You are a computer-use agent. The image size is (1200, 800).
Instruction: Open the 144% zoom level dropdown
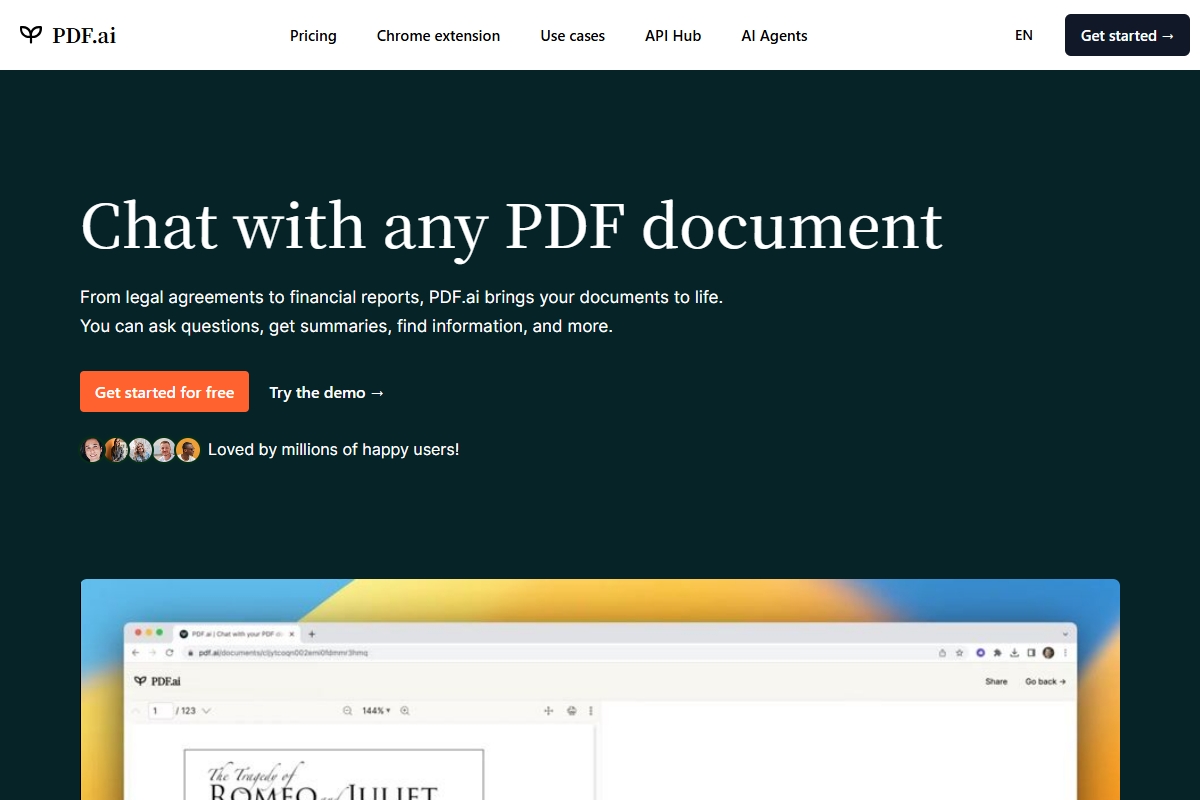point(375,710)
